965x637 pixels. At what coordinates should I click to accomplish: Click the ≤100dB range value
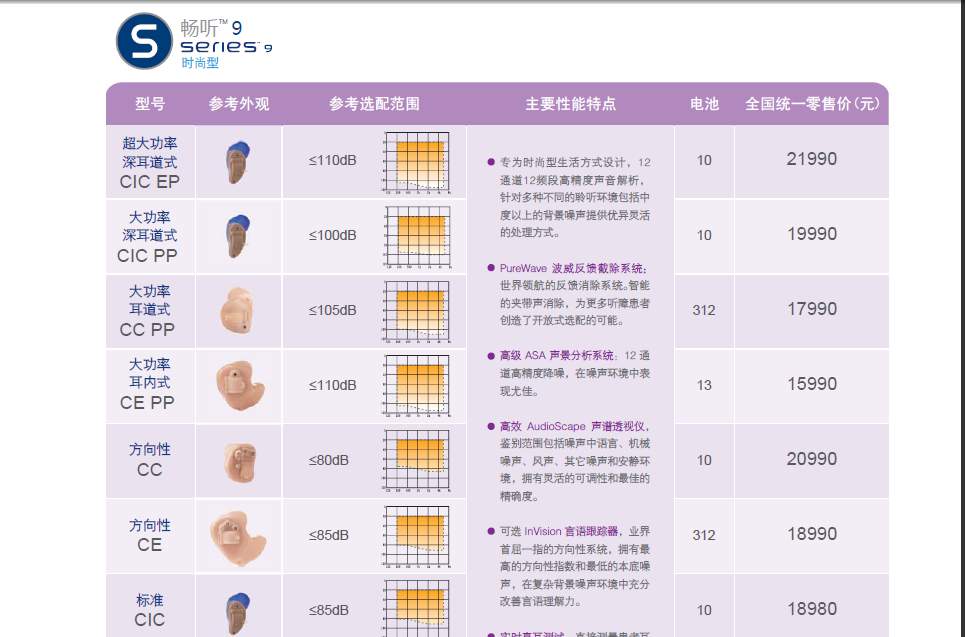click(332, 235)
